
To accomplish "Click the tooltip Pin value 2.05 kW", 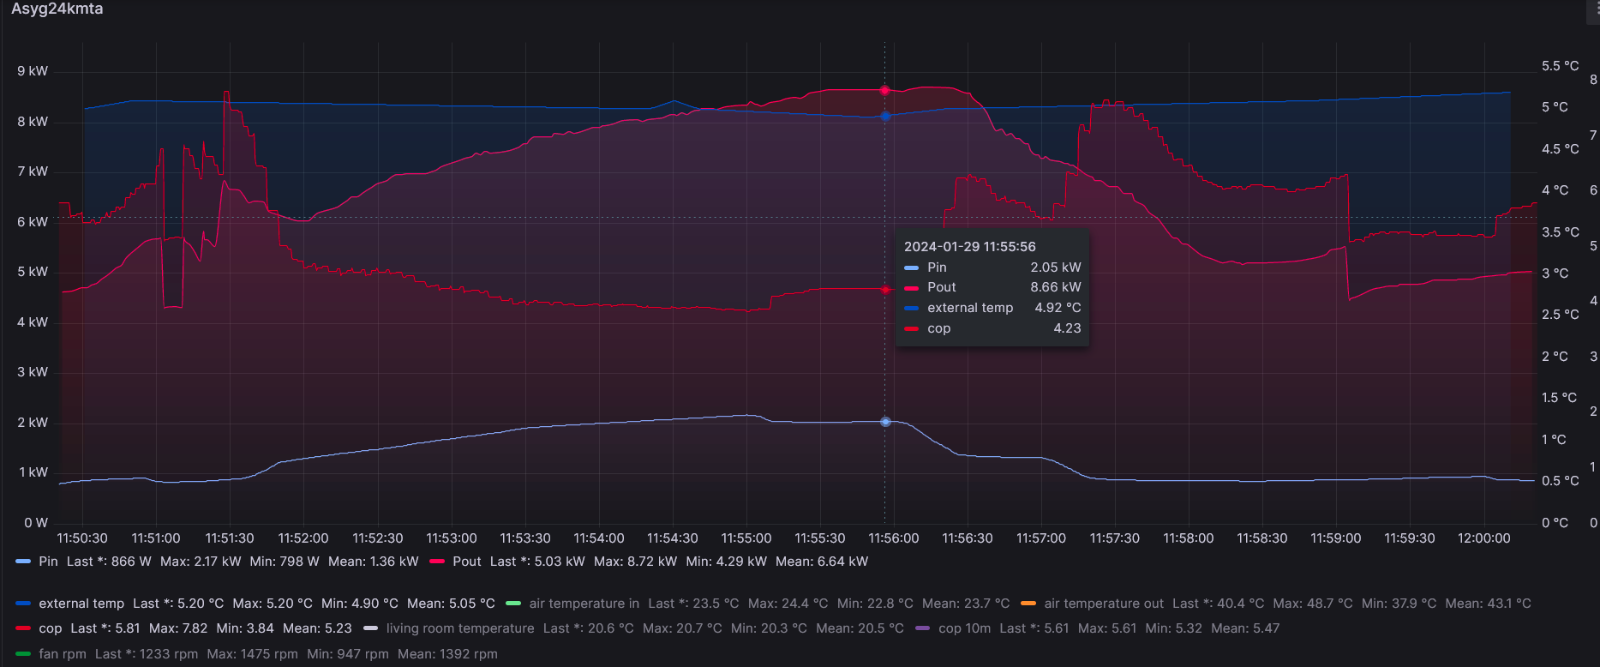I will click(1056, 268).
